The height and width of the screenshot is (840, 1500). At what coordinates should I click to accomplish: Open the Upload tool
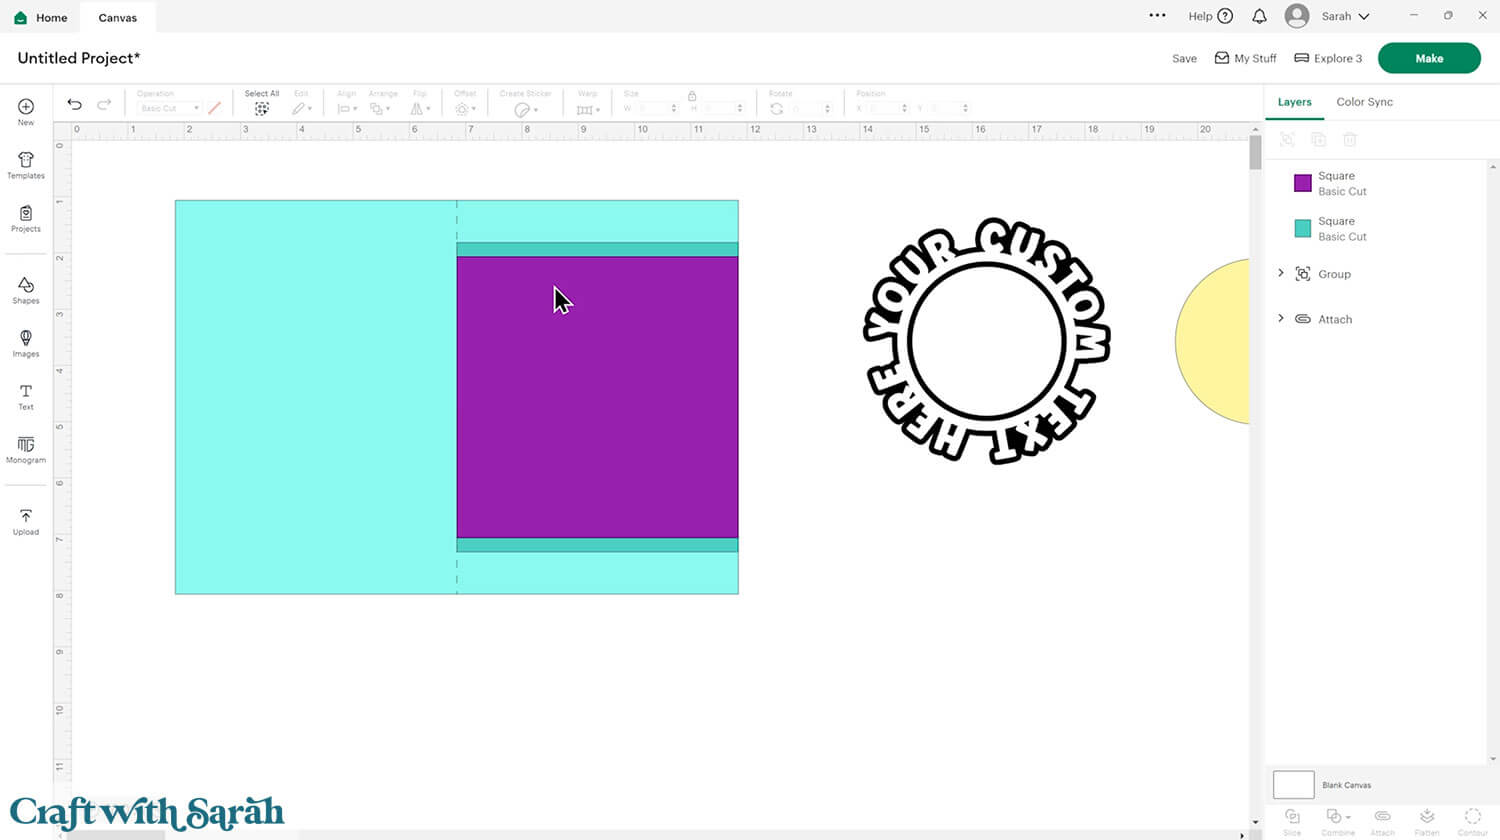pyautogui.click(x=26, y=521)
